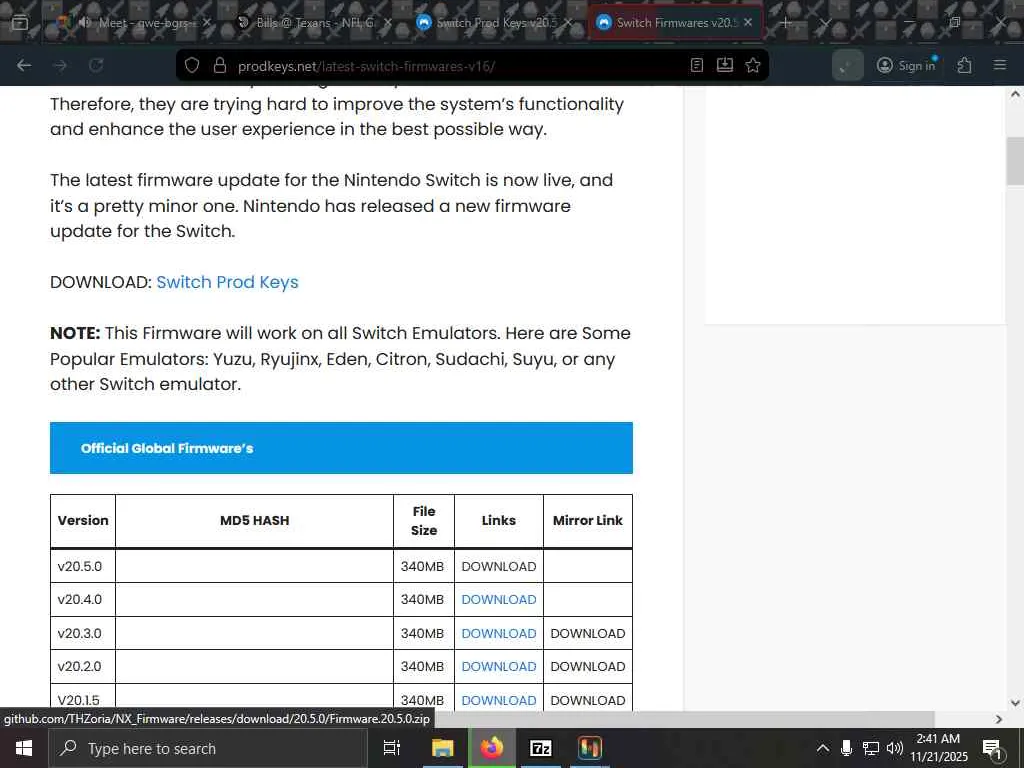Expand the list all tabs dropdown
This screenshot has height=768, width=1024.
click(x=825, y=23)
